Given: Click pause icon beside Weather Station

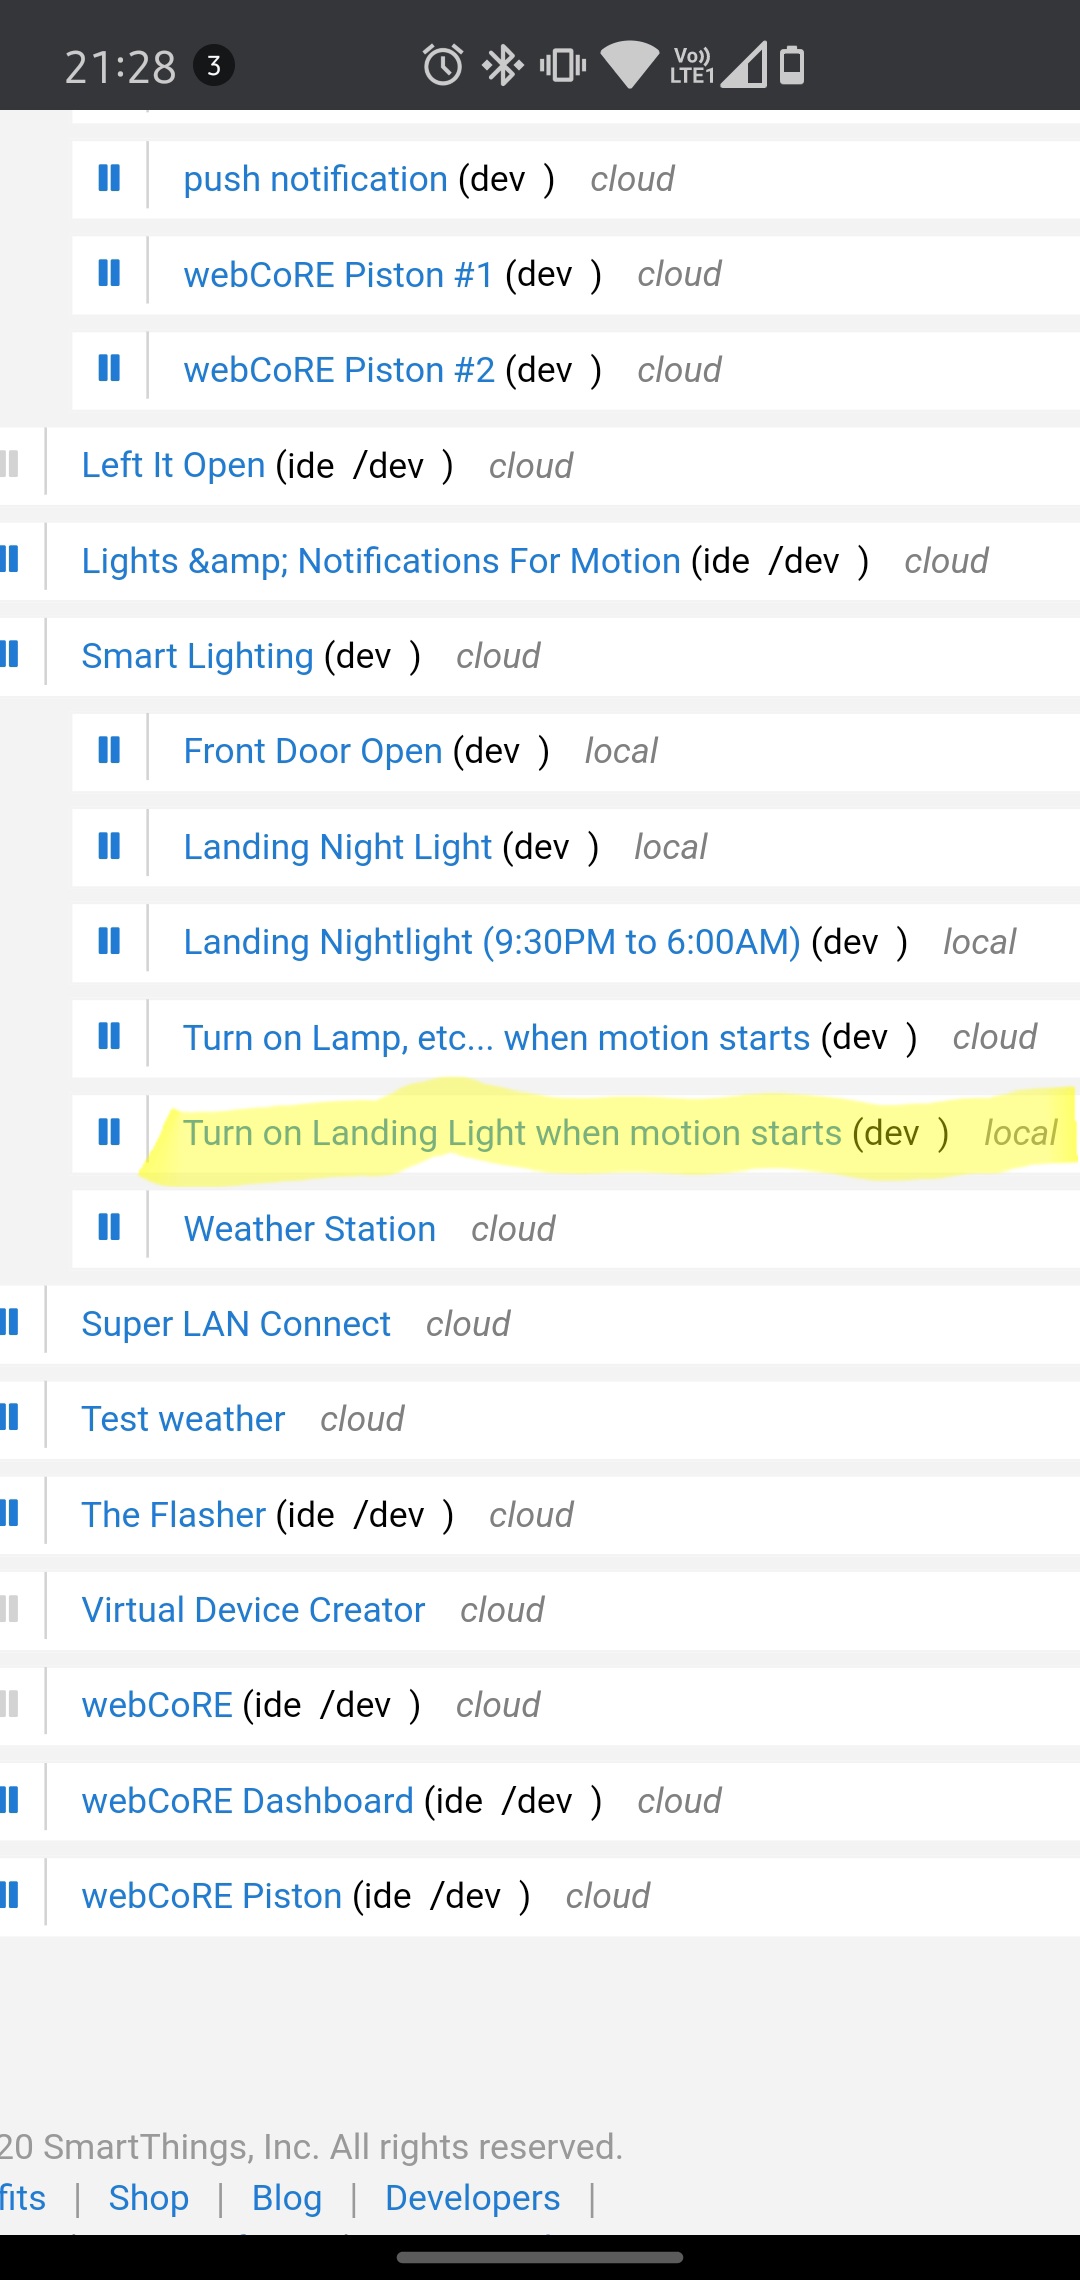Looking at the screenshot, I should (x=109, y=1227).
